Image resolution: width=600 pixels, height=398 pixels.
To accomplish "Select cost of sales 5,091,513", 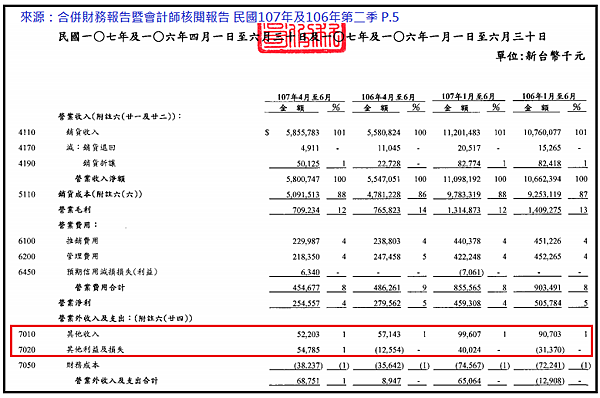I will [x=302, y=195].
